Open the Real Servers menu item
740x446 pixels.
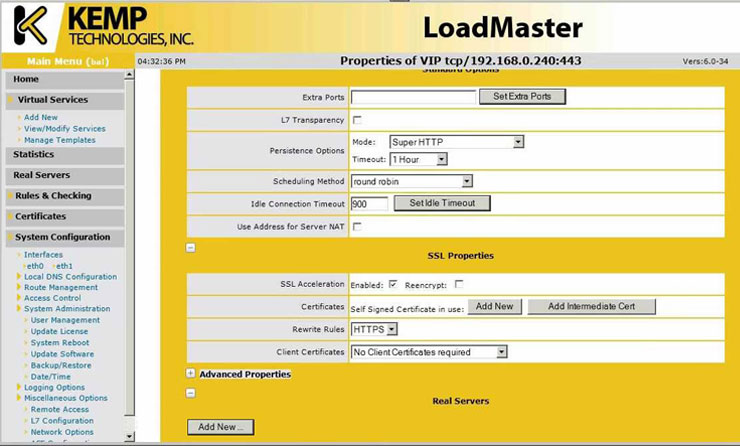(65, 176)
